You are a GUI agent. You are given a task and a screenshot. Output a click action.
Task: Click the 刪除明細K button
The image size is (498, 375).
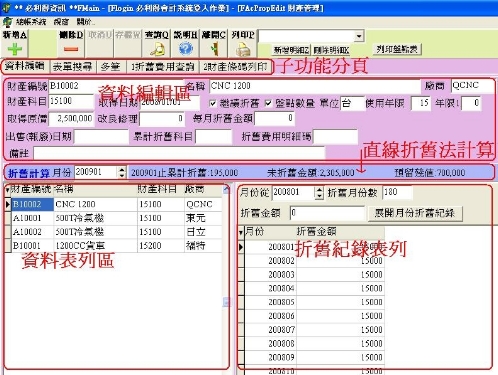[331, 50]
